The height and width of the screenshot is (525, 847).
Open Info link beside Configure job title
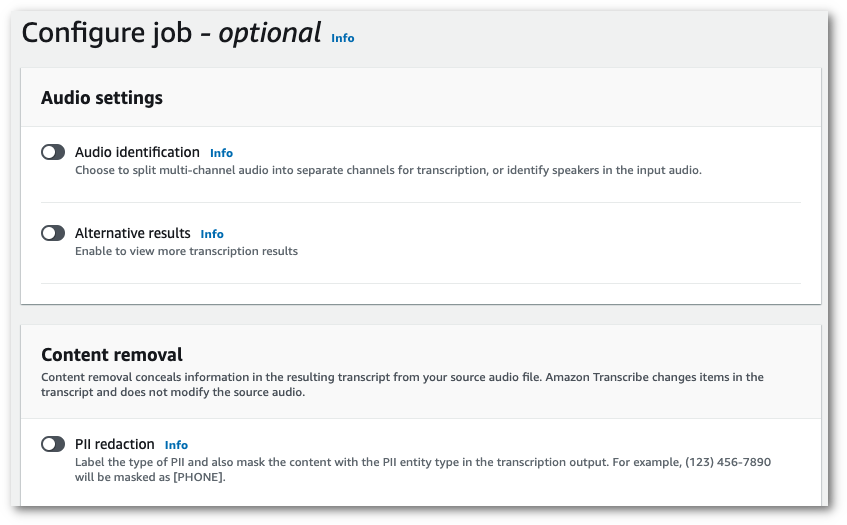tap(343, 38)
